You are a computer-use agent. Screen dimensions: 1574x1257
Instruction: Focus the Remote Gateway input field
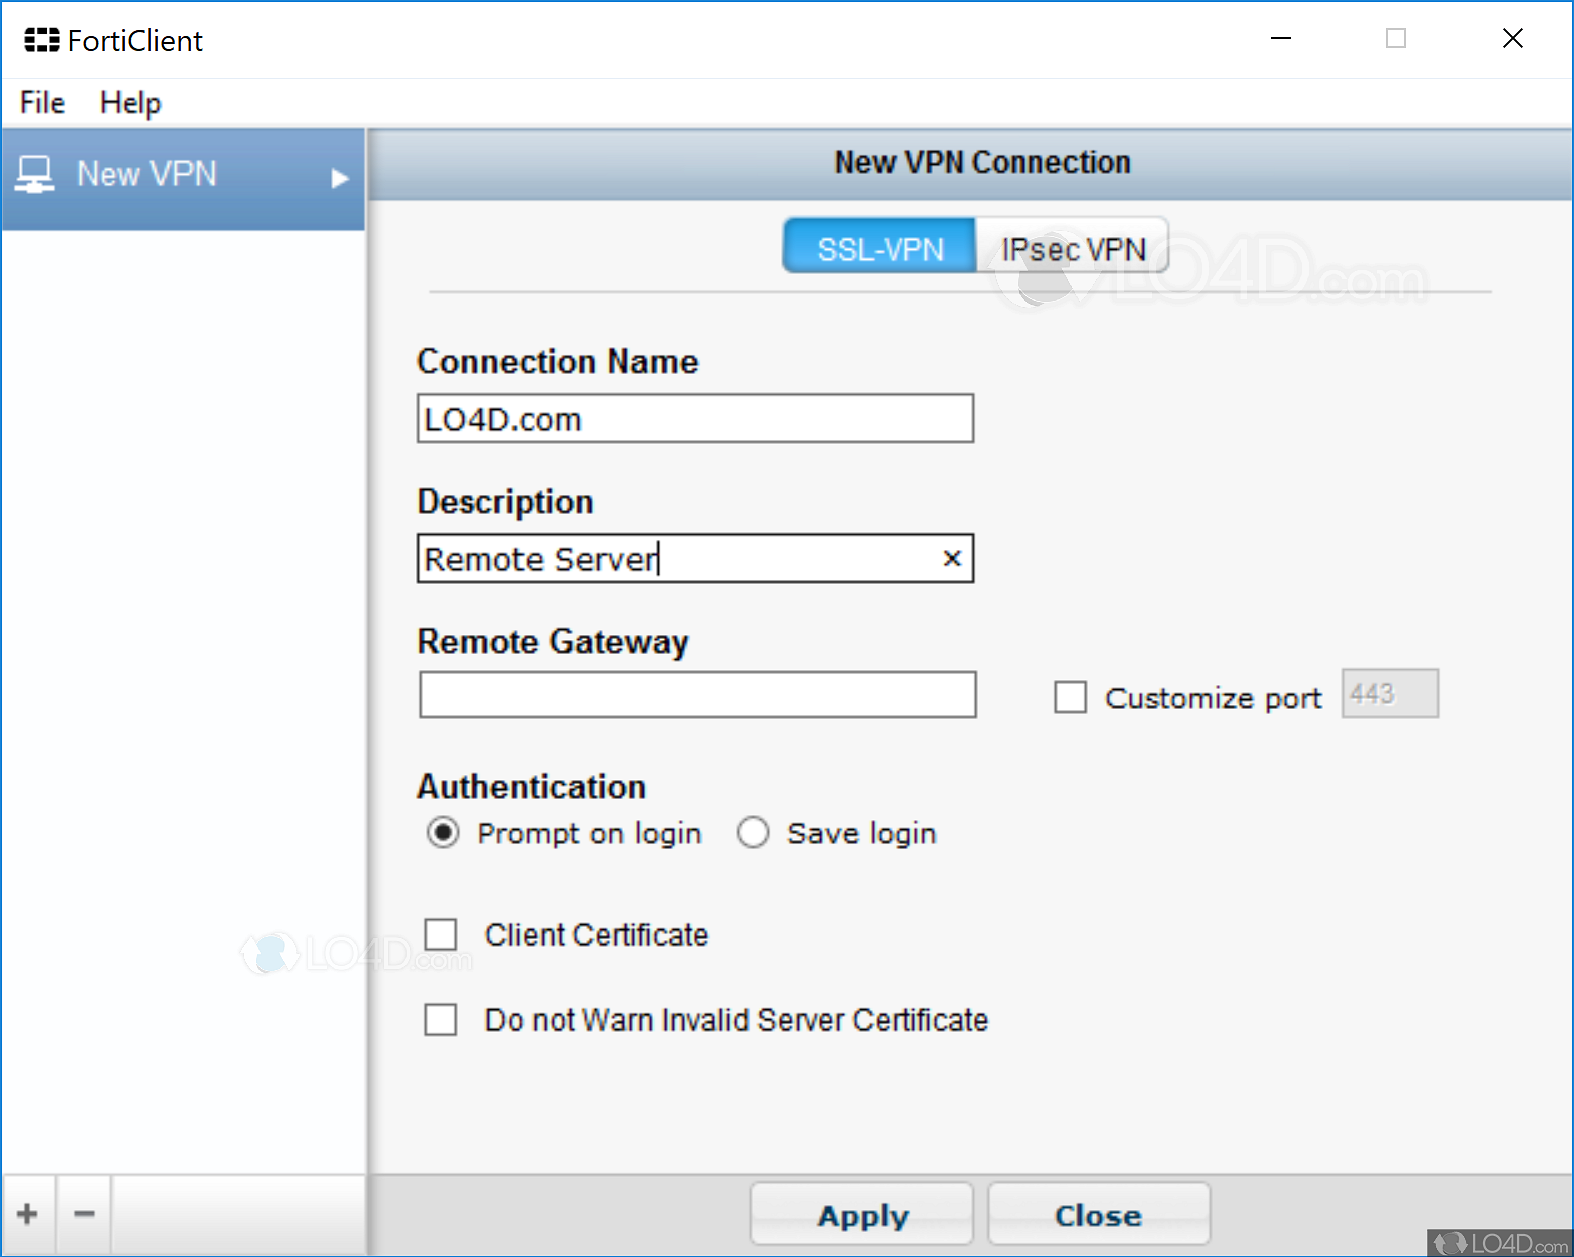coord(697,695)
